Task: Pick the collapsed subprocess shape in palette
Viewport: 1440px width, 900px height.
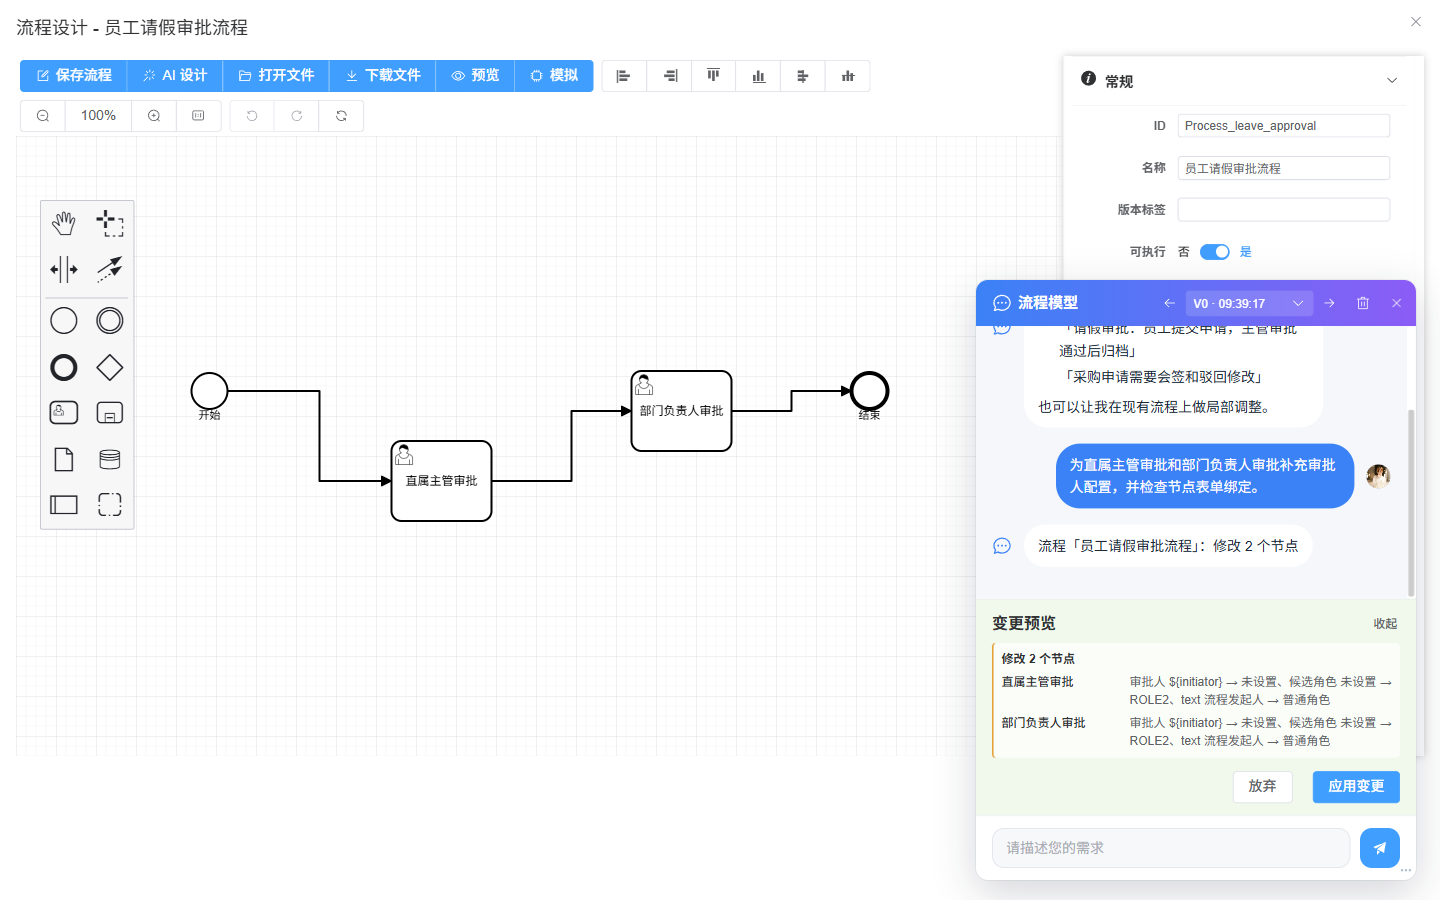Action: 110,412
